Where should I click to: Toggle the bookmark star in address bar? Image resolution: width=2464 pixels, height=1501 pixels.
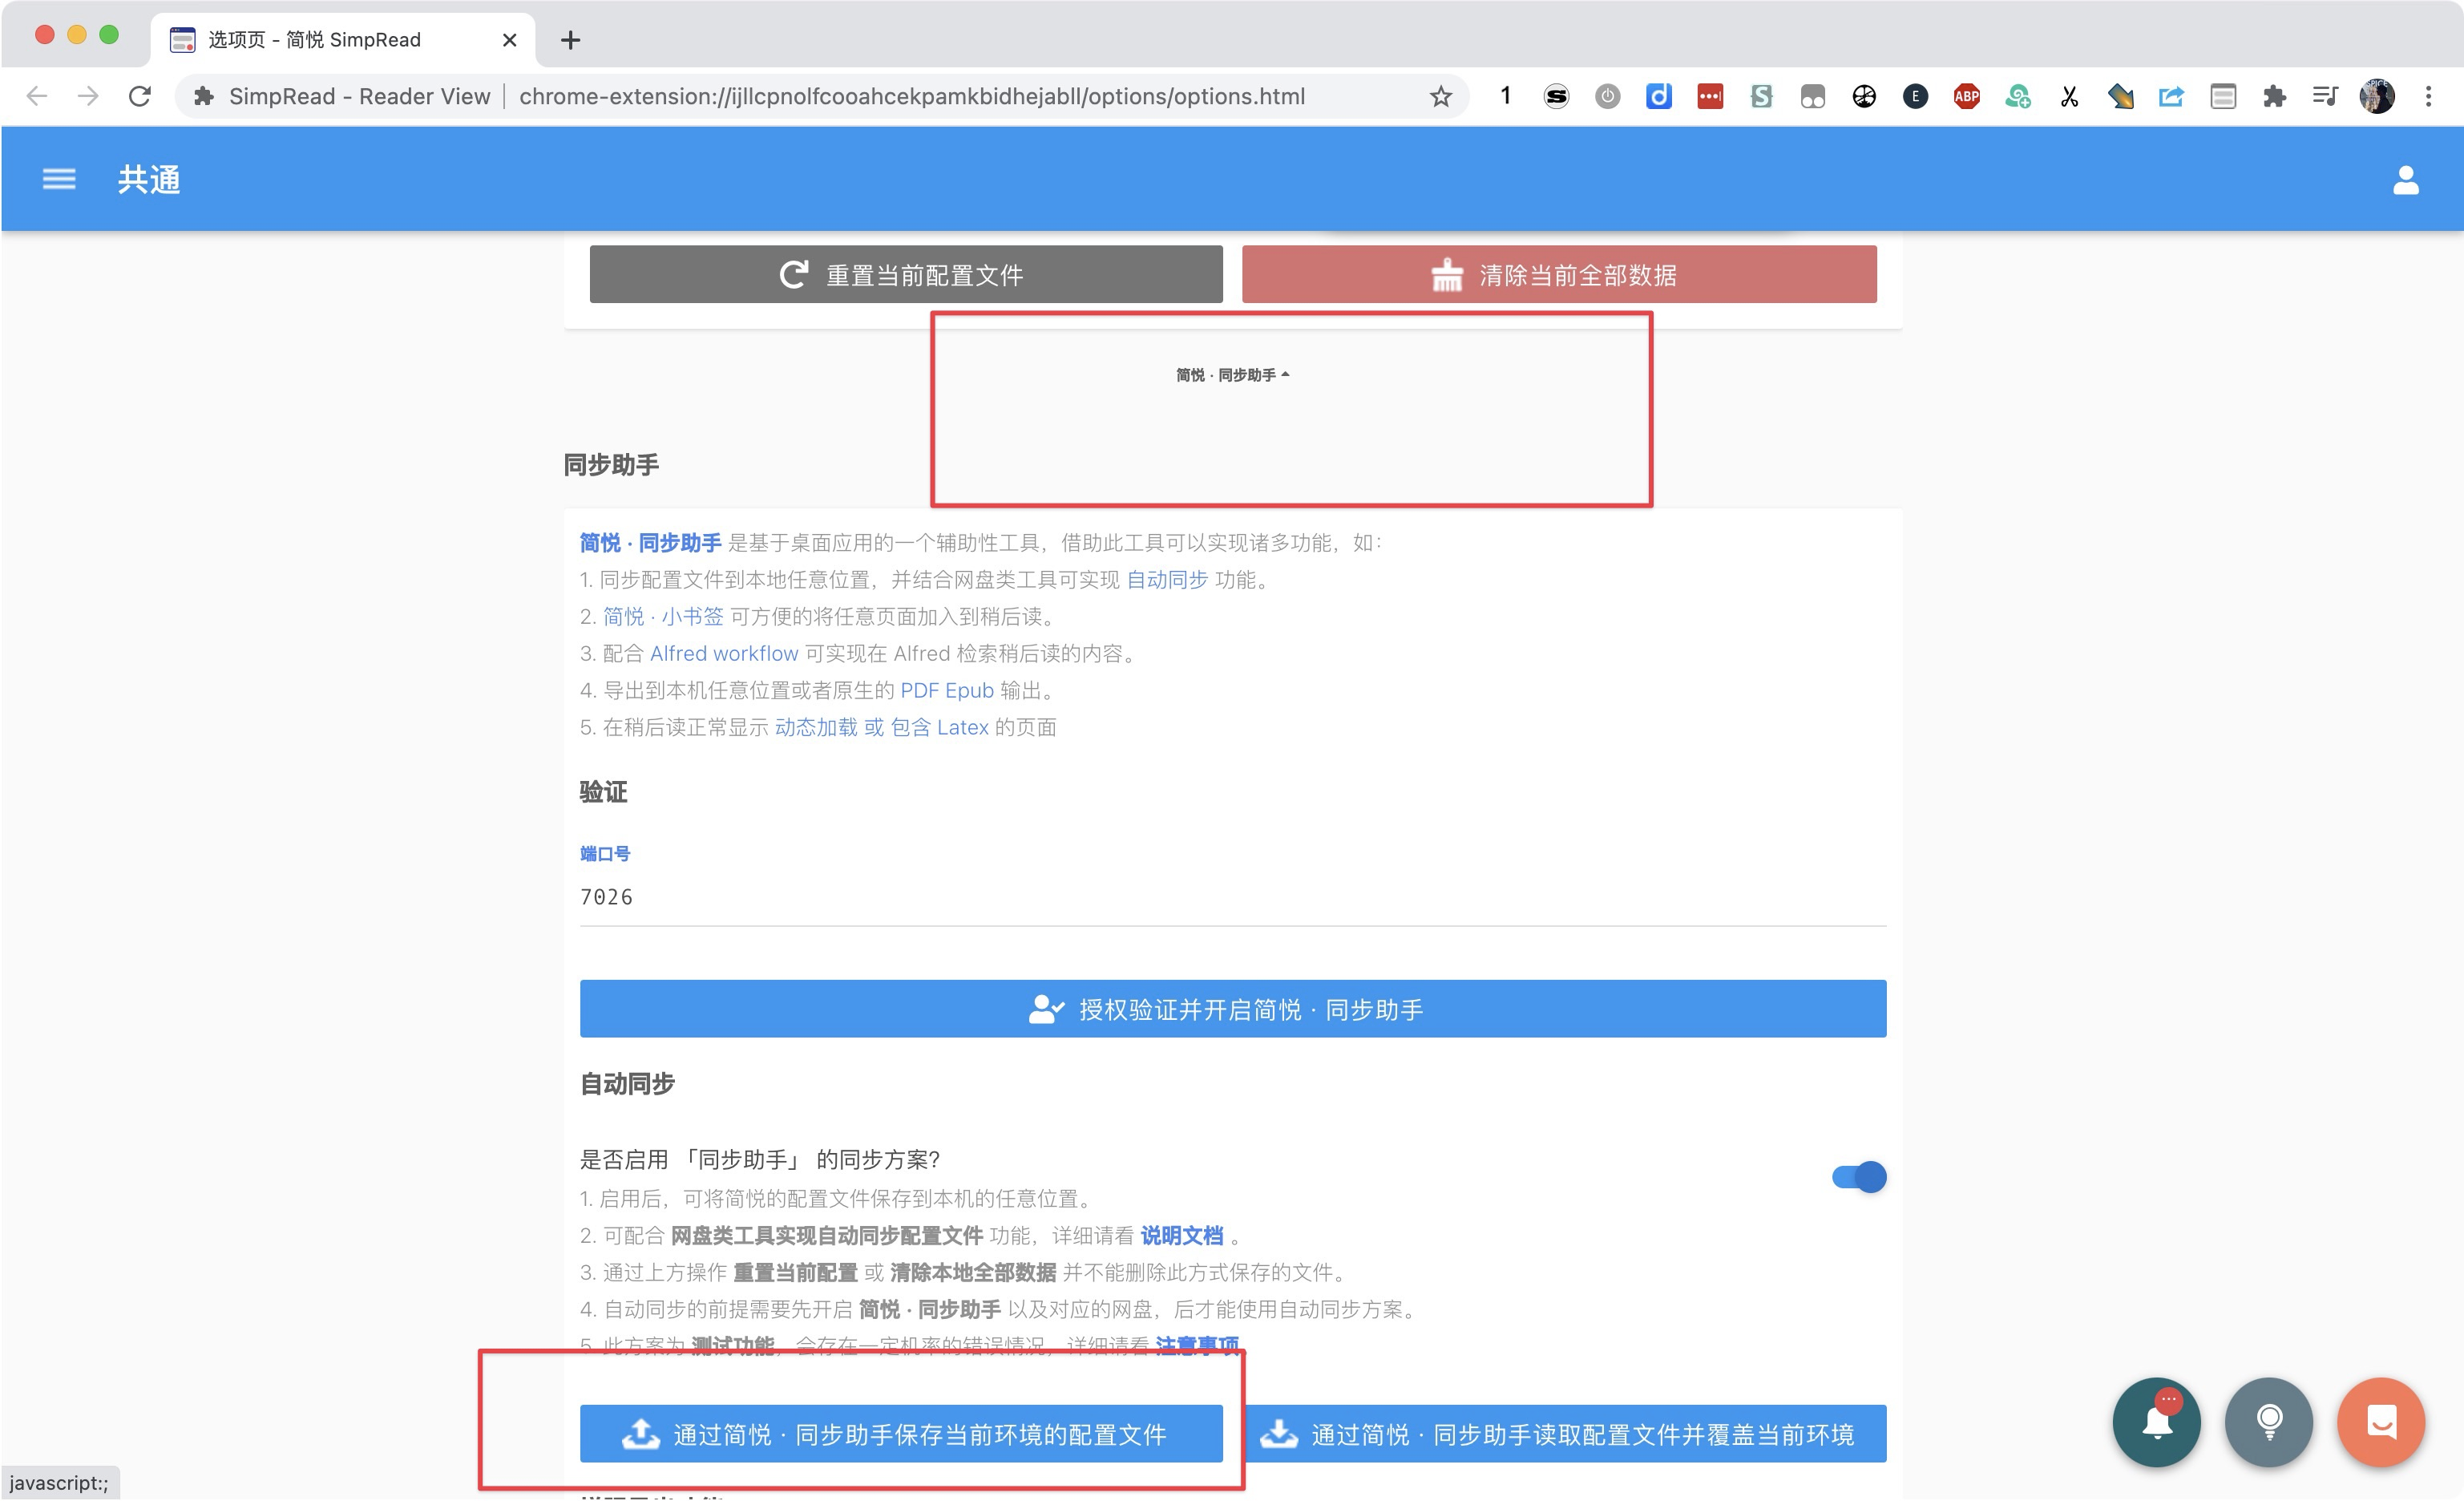(1440, 96)
